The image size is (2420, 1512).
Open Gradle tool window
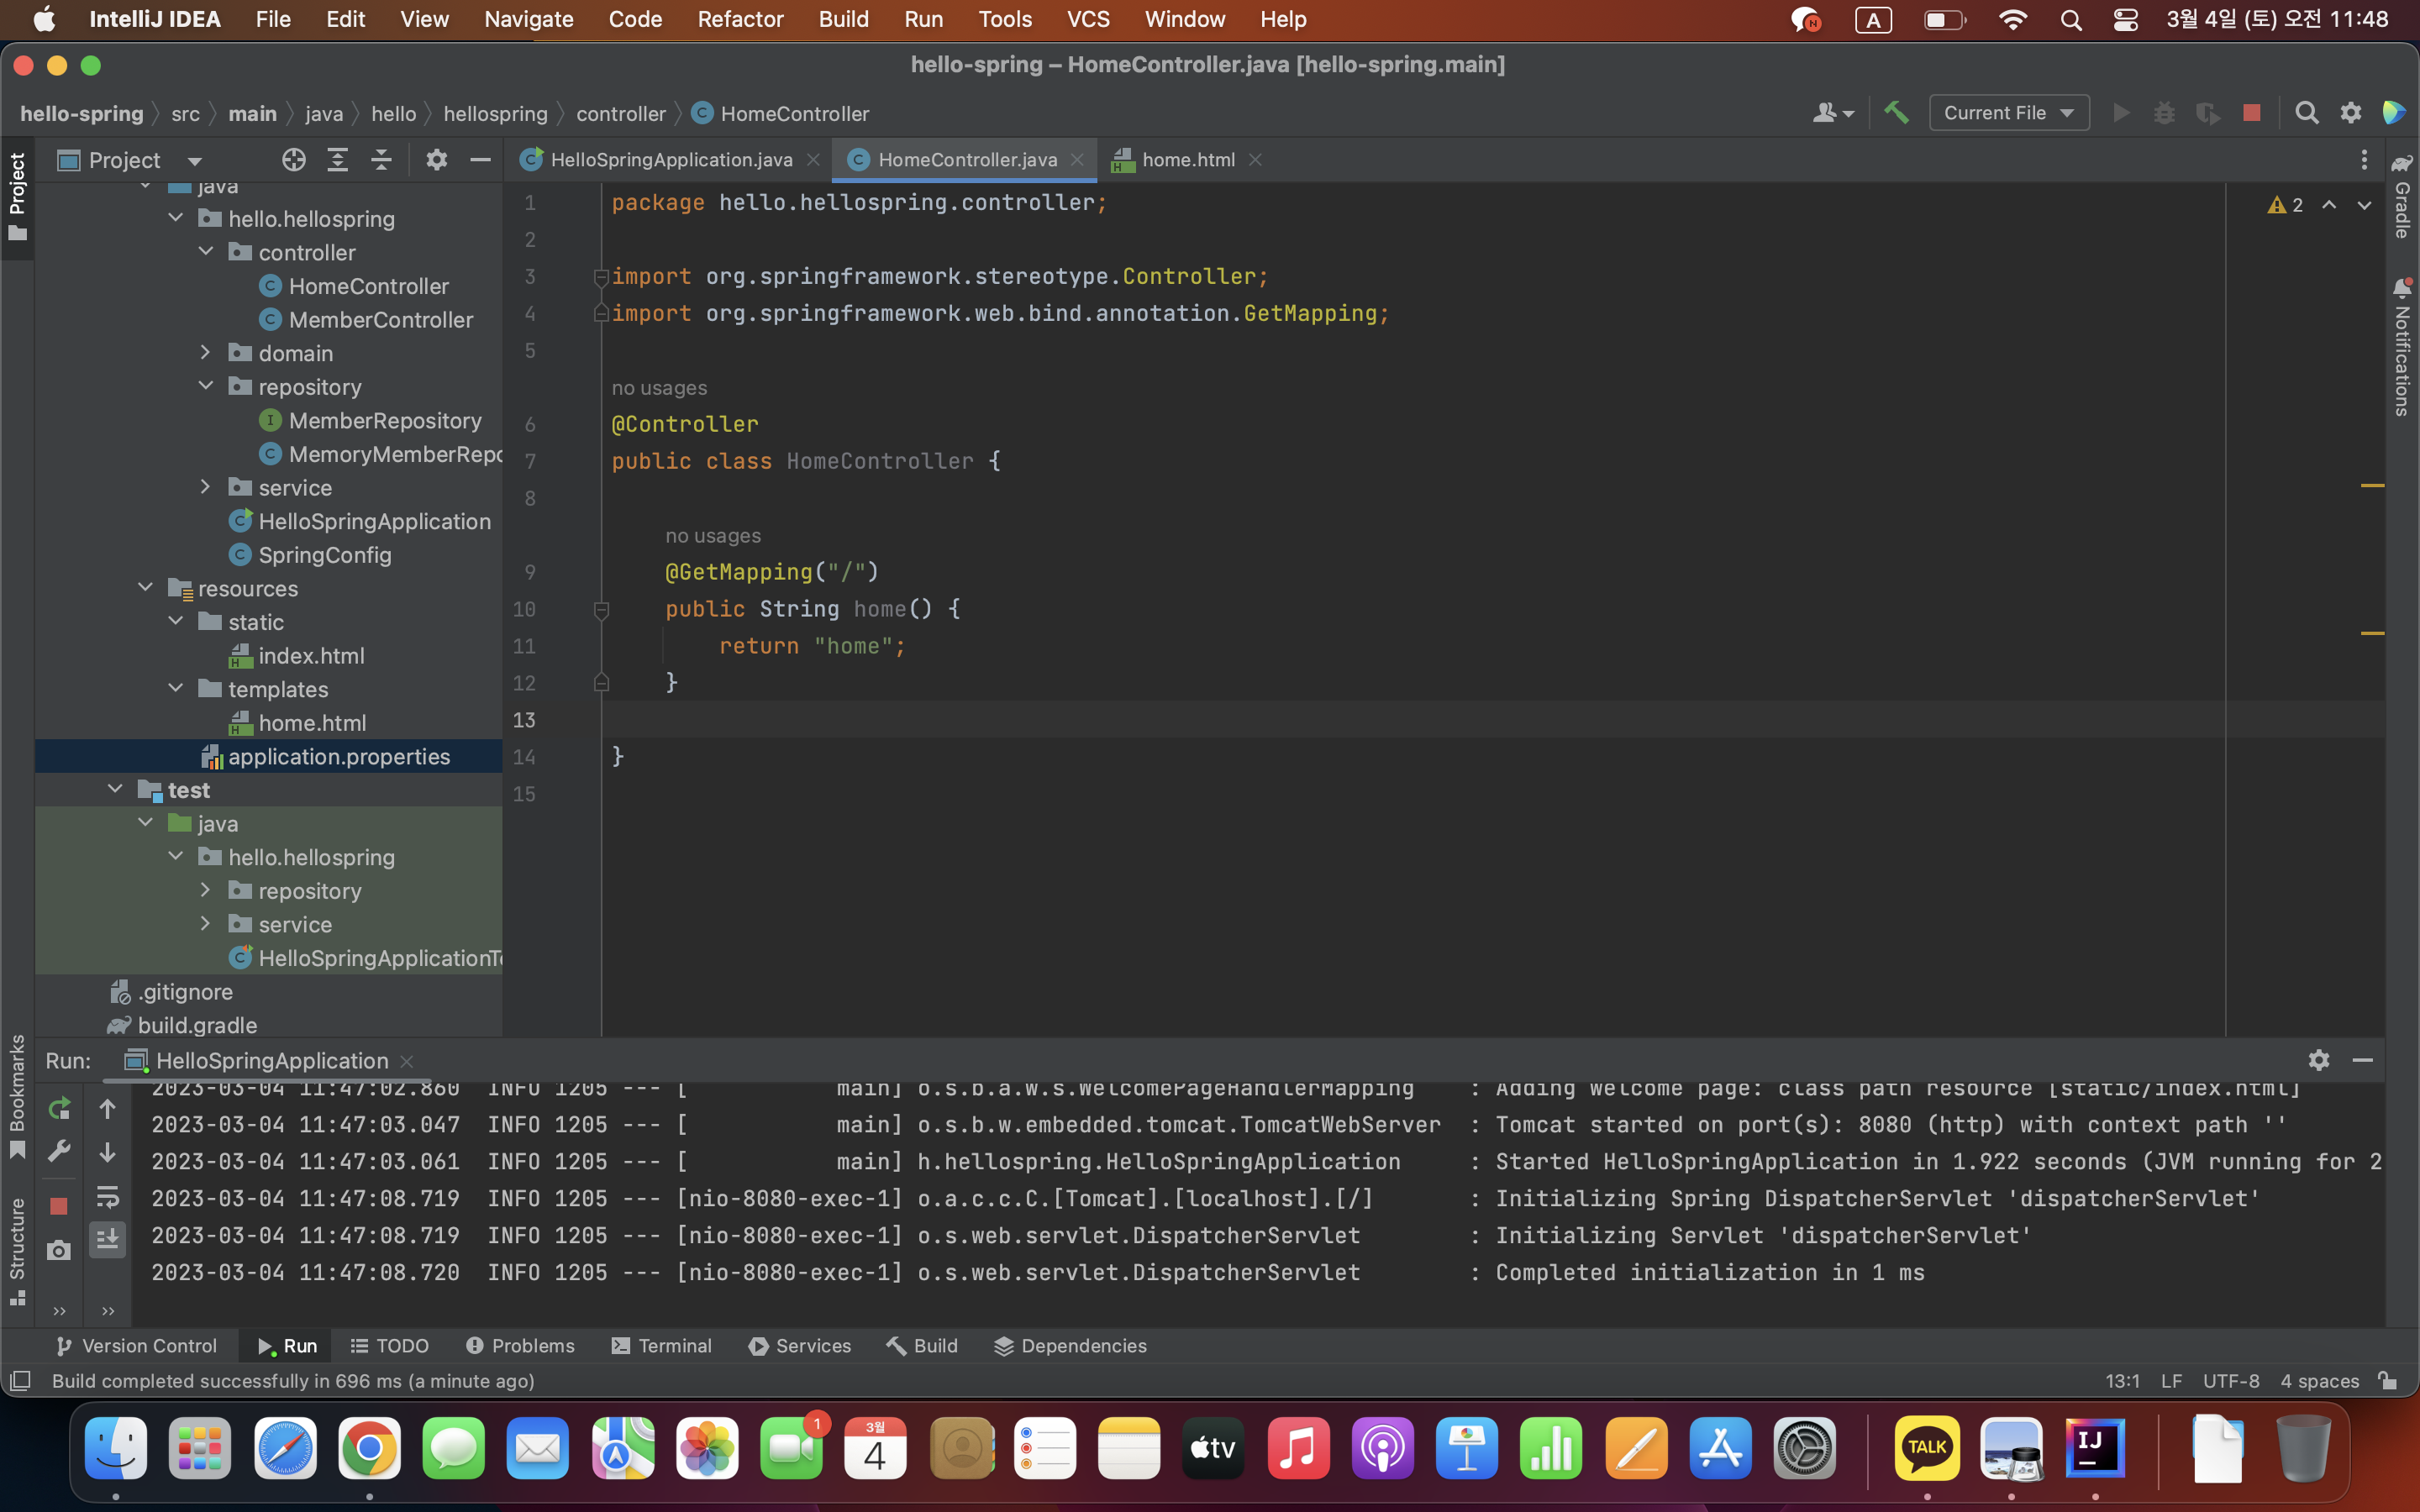click(x=2402, y=197)
